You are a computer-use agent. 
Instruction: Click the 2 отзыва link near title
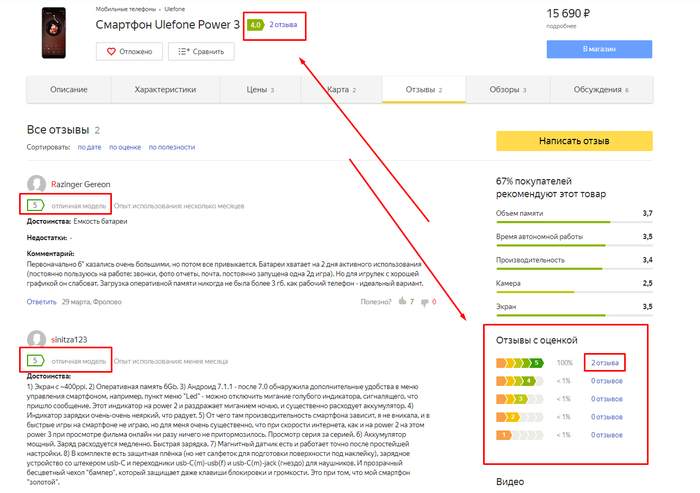283,25
